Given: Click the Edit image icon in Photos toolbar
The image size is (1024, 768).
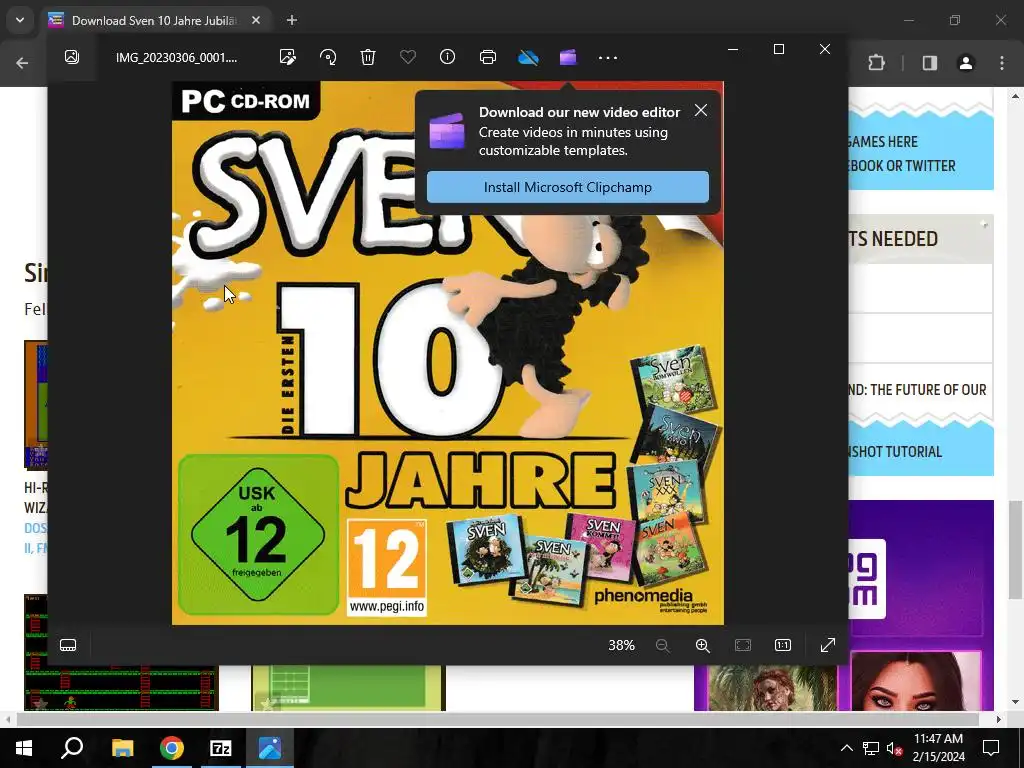Looking at the screenshot, I should coord(287,57).
